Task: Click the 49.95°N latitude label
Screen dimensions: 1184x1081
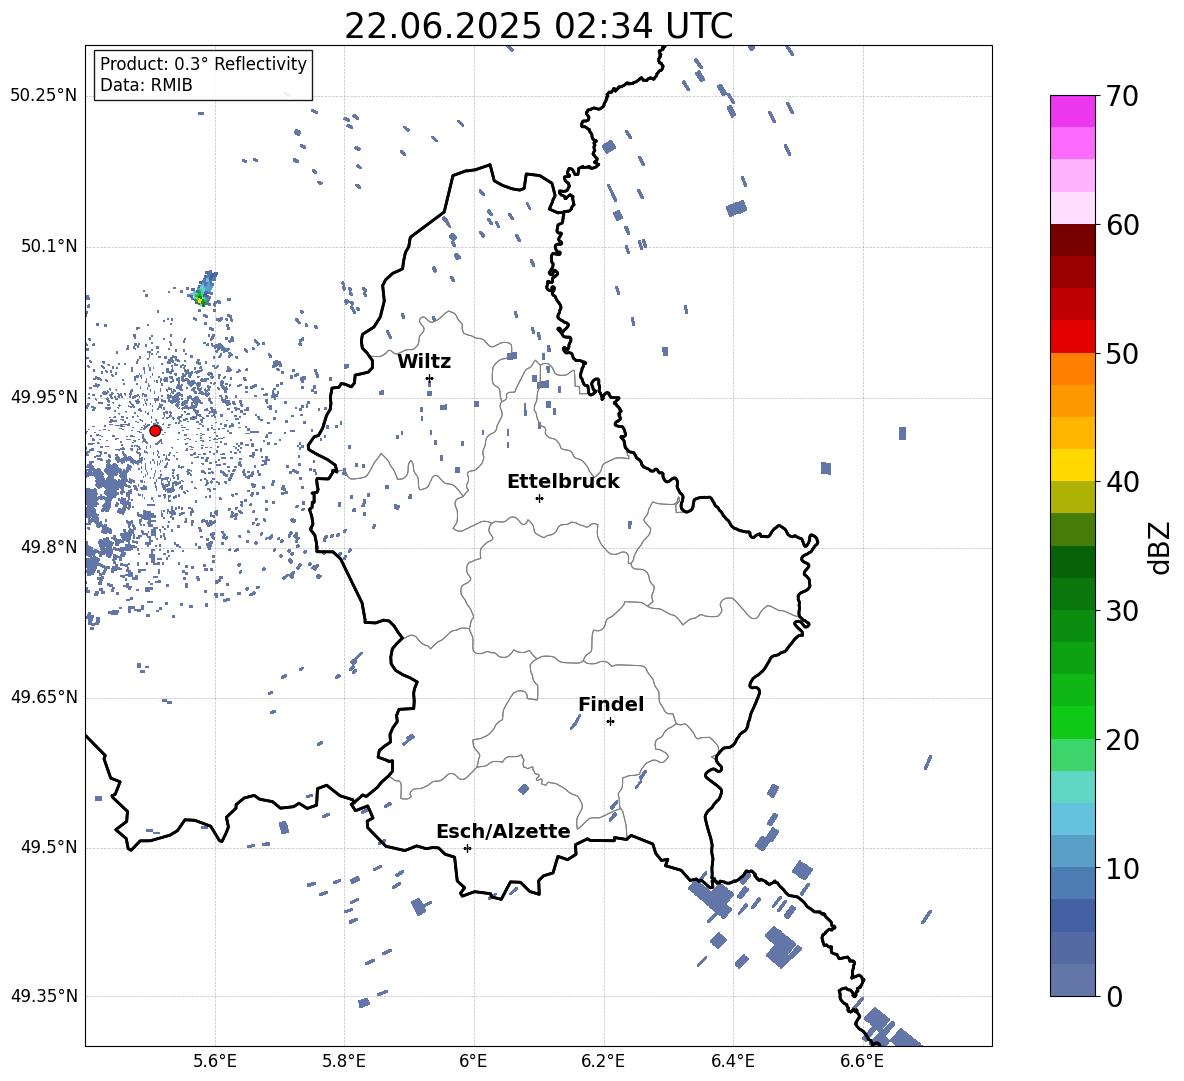Action: tap(43, 396)
